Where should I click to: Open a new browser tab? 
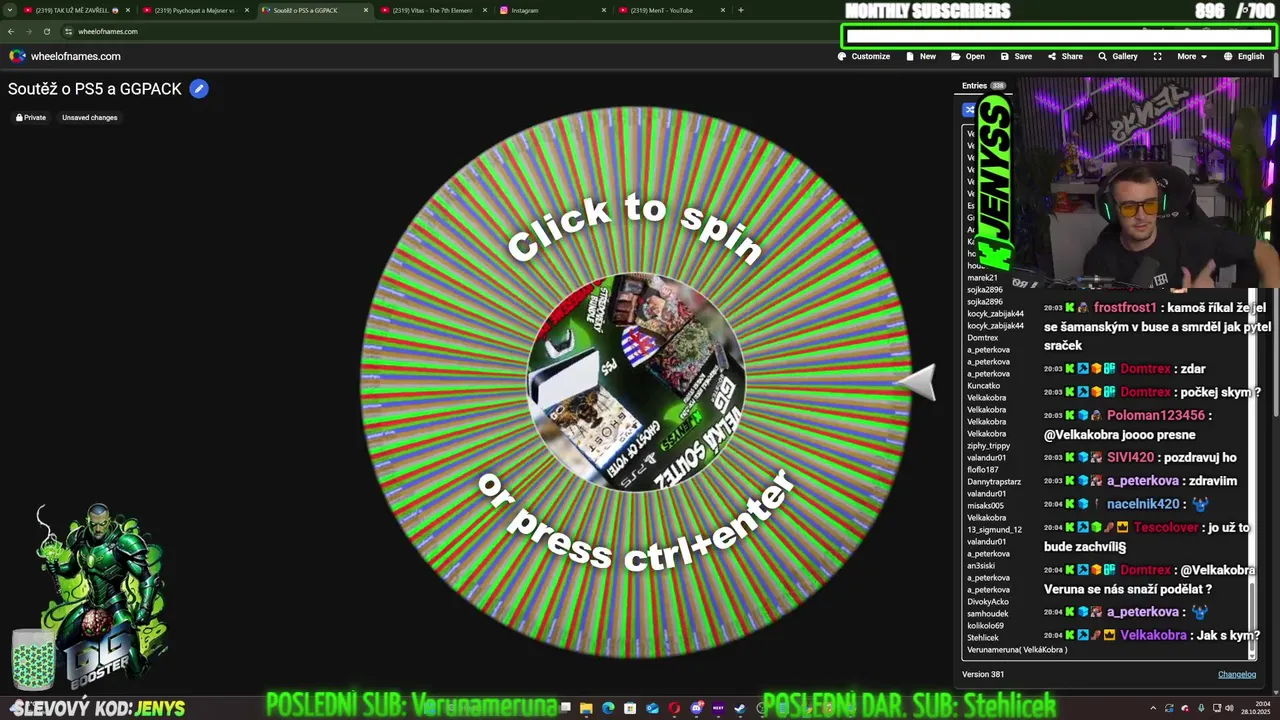[740, 10]
